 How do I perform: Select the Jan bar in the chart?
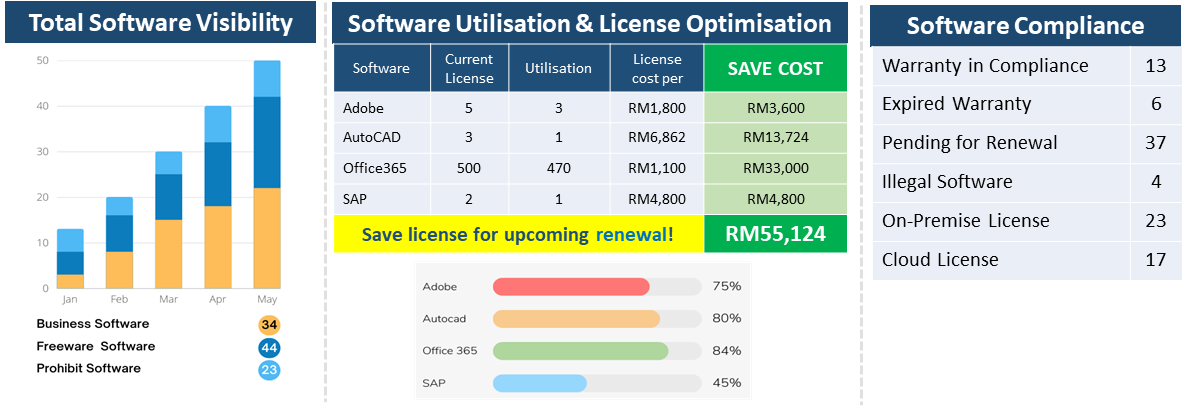pyautogui.click(x=70, y=258)
